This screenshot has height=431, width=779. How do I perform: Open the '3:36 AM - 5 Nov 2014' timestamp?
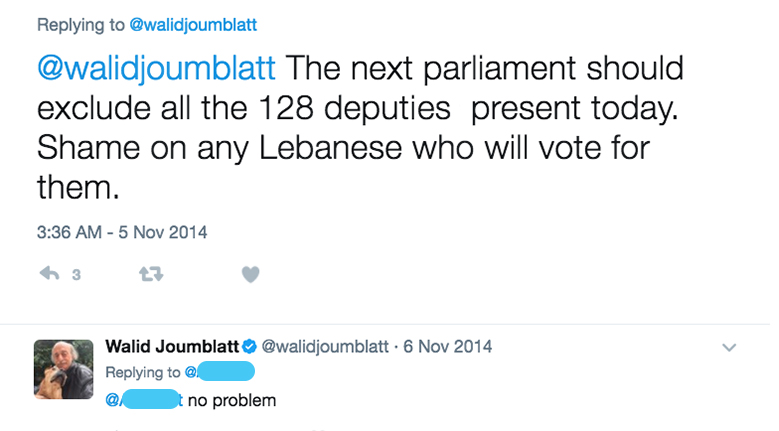coord(121,232)
